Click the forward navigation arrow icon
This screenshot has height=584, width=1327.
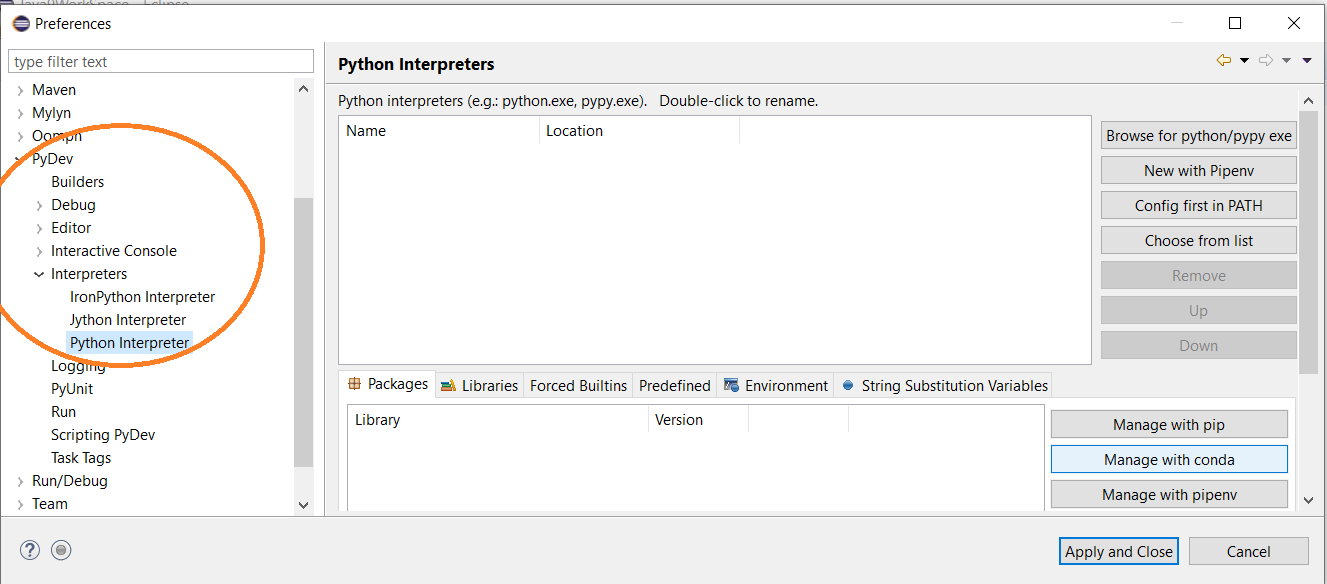1266,61
